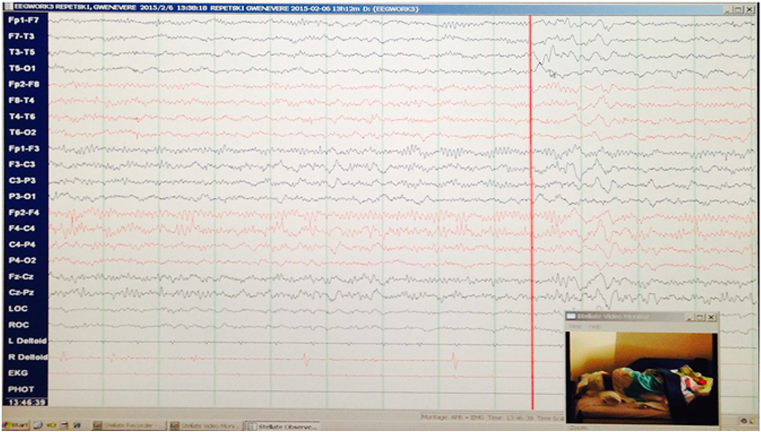This screenshot has height=432, width=761.
Task: Switch to Stellate Observer taskbar button
Action: [281, 426]
